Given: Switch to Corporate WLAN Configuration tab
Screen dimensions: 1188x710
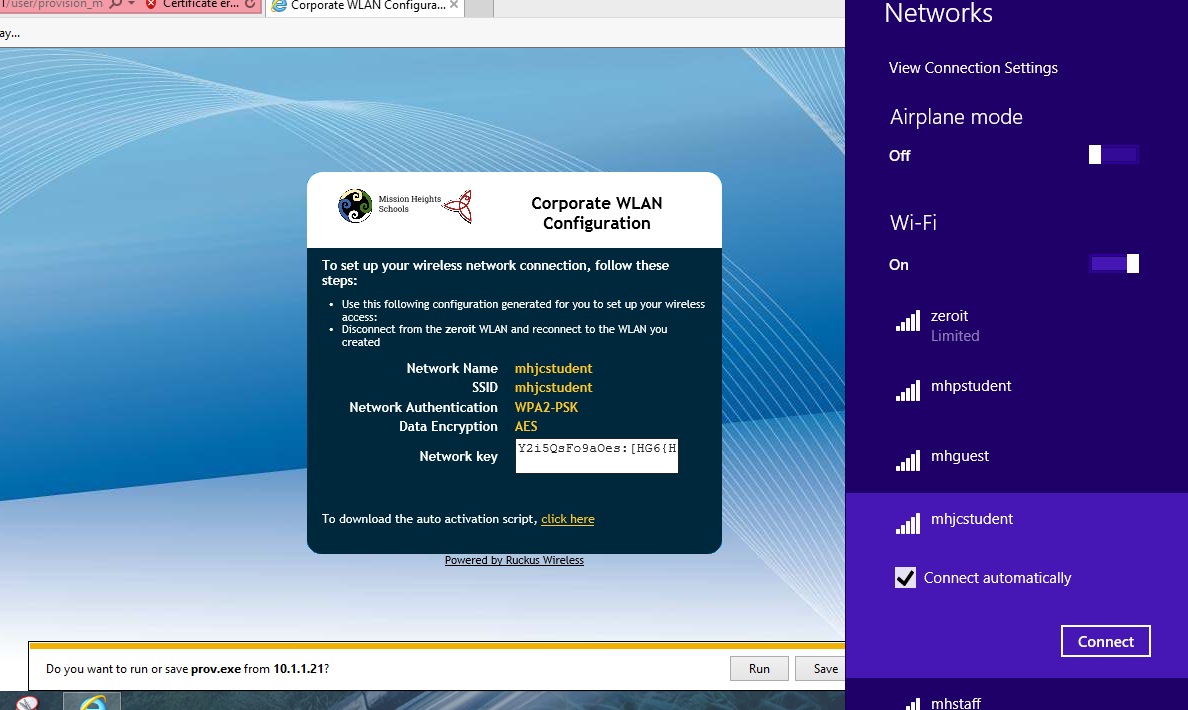Looking at the screenshot, I should click(360, 6).
